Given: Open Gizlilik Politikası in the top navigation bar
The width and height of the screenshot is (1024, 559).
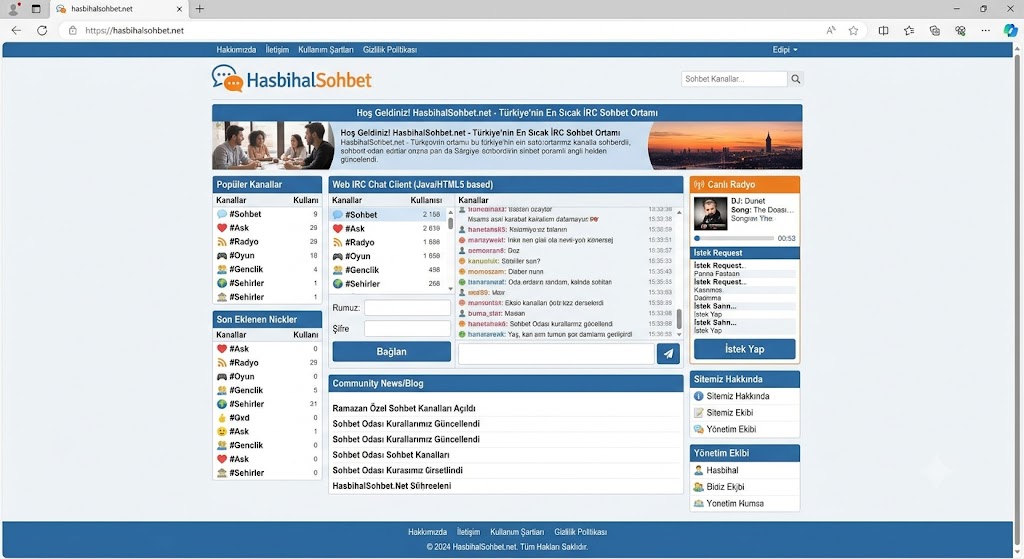Looking at the screenshot, I should 390,50.
